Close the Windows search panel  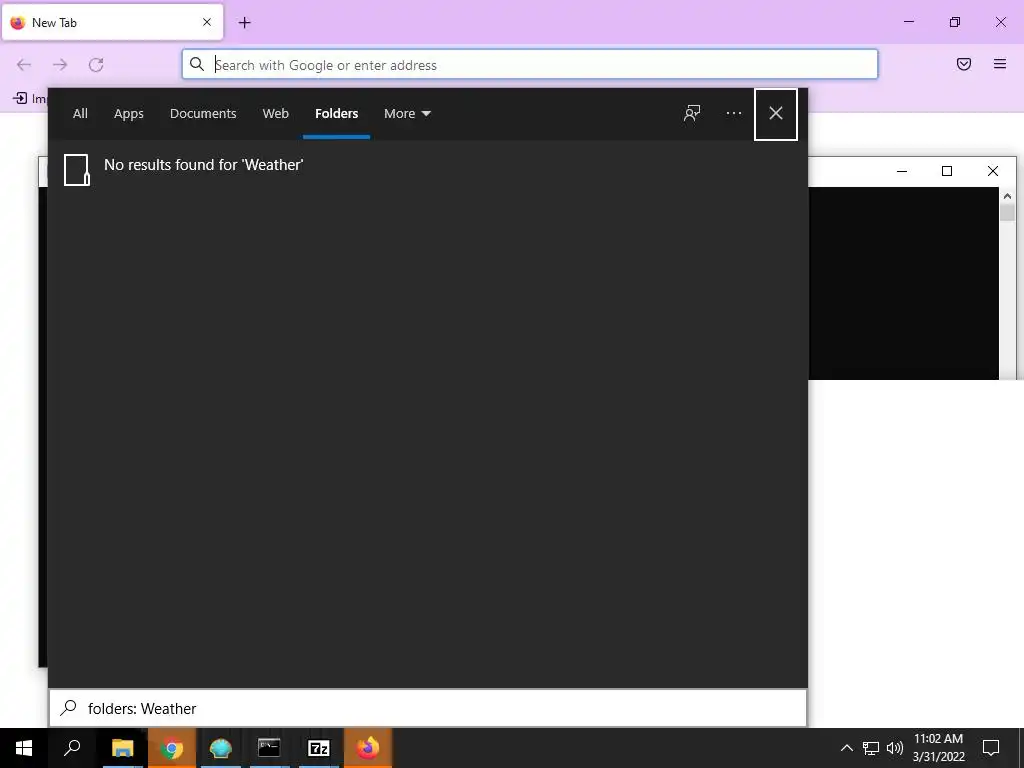pos(776,114)
